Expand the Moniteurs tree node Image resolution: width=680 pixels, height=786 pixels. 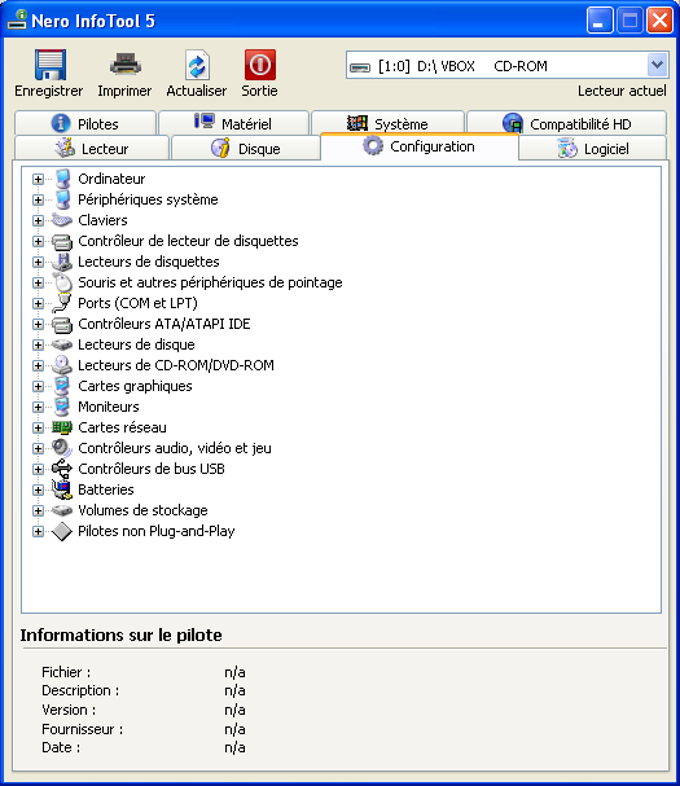click(x=38, y=407)
